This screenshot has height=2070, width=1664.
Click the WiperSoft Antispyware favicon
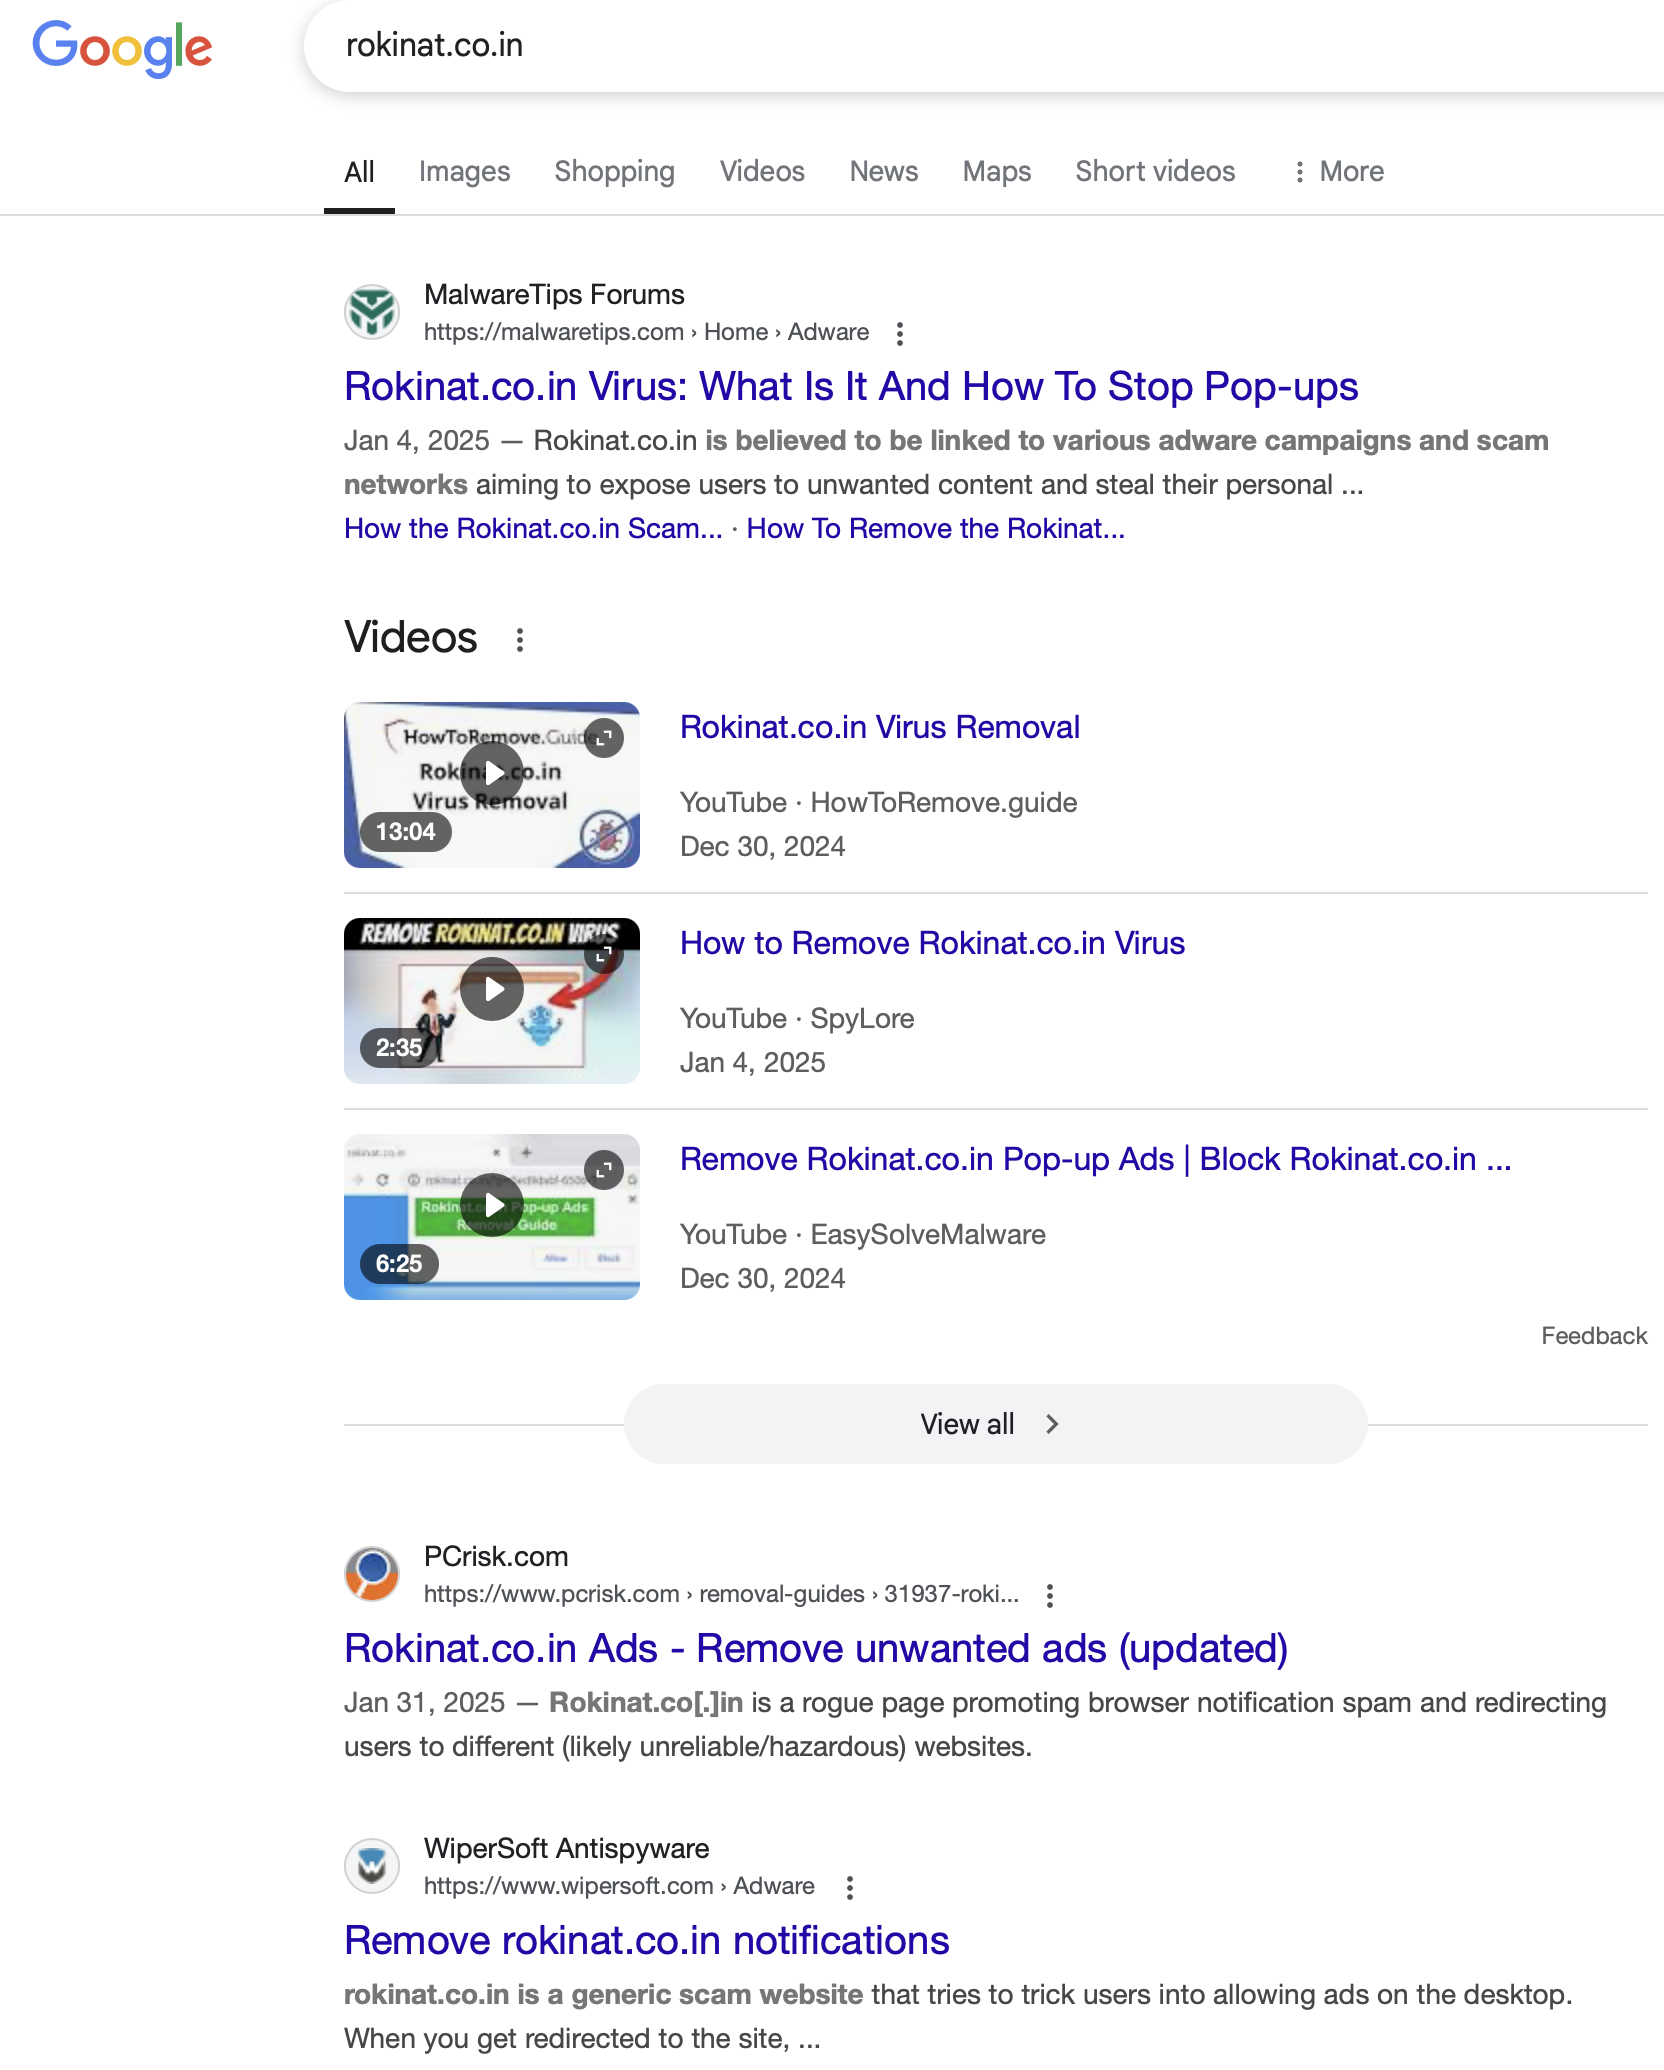pyautogui.click(x=372, y=1866)
